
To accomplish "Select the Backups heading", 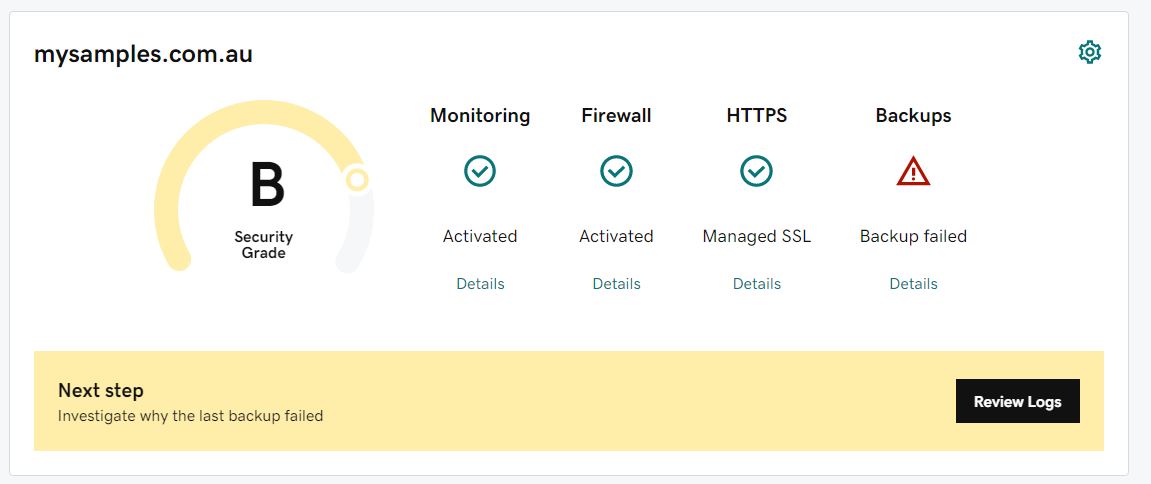I will (913, 116).
